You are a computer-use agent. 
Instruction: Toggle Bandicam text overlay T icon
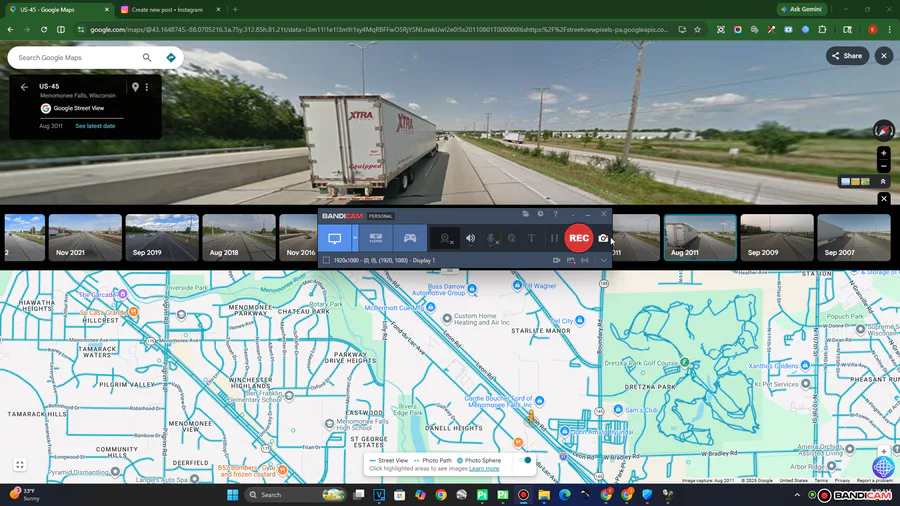pos(532,238)
